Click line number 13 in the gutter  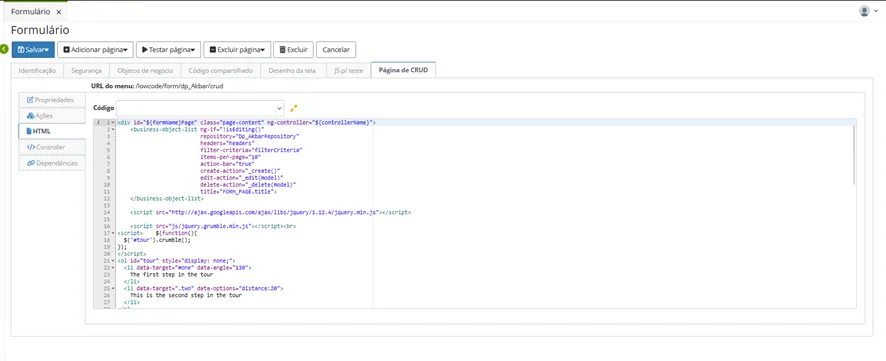point(106,205)
